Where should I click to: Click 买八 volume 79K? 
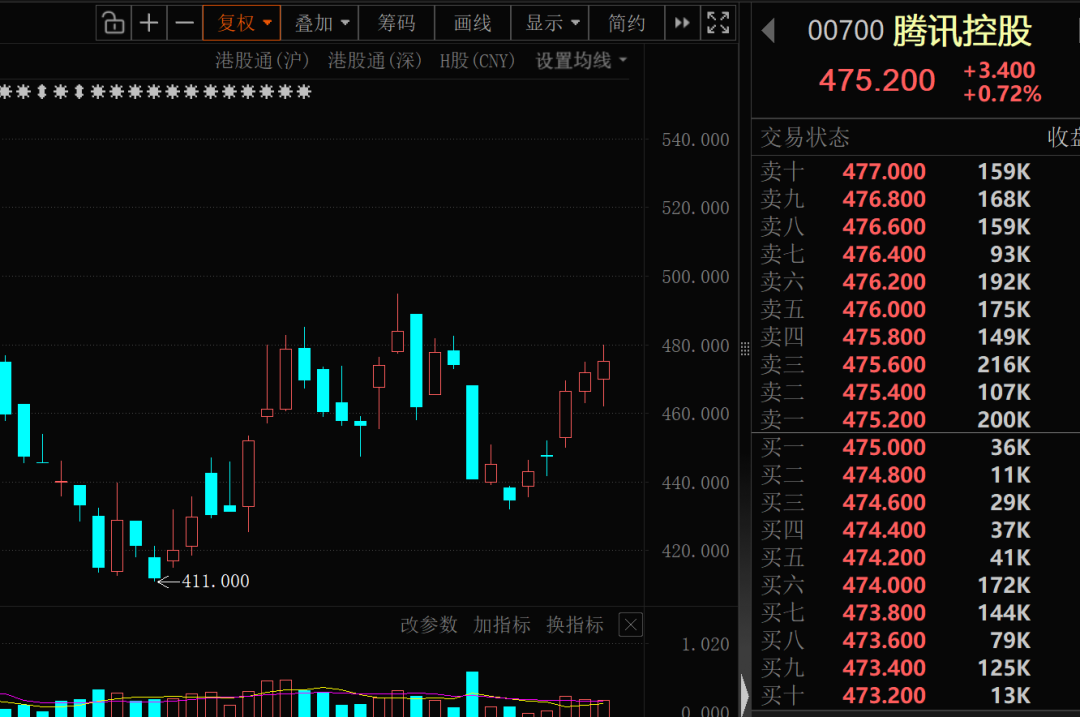click(1010, 640)
